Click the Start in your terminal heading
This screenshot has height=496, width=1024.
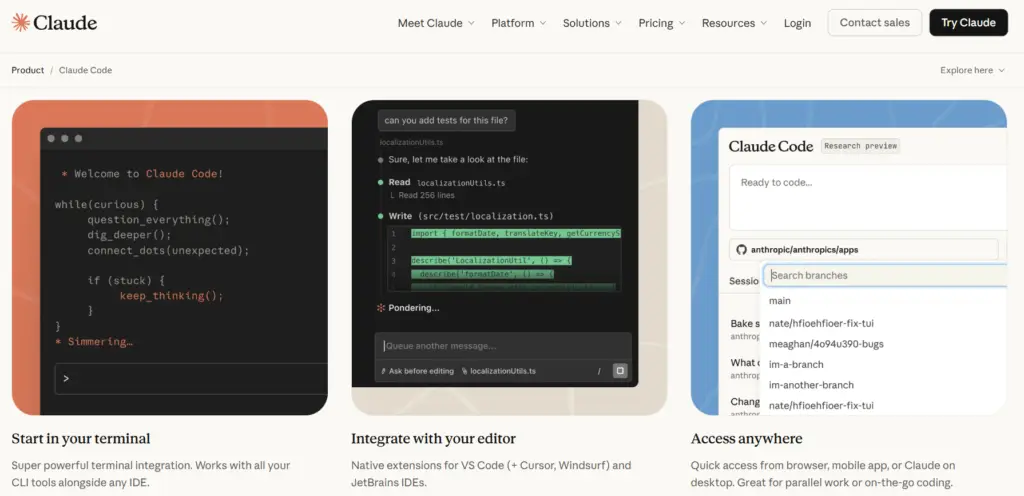click(x=81, y=439)
